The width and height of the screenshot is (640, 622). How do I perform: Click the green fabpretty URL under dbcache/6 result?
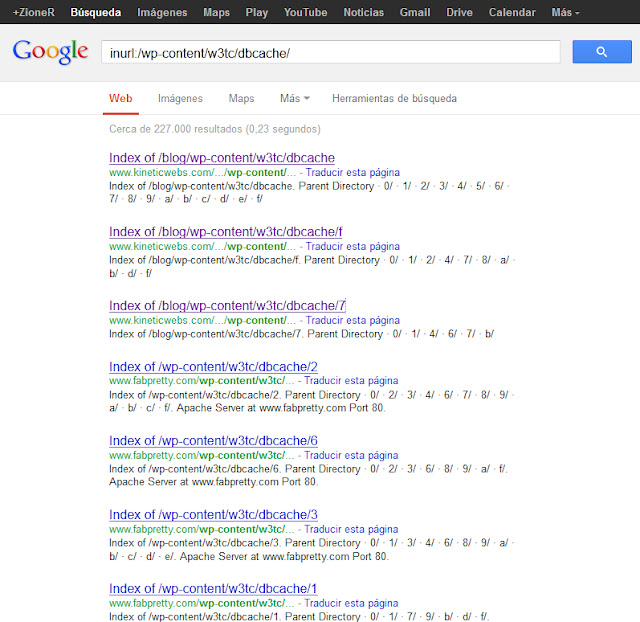(x=201, y=455)
